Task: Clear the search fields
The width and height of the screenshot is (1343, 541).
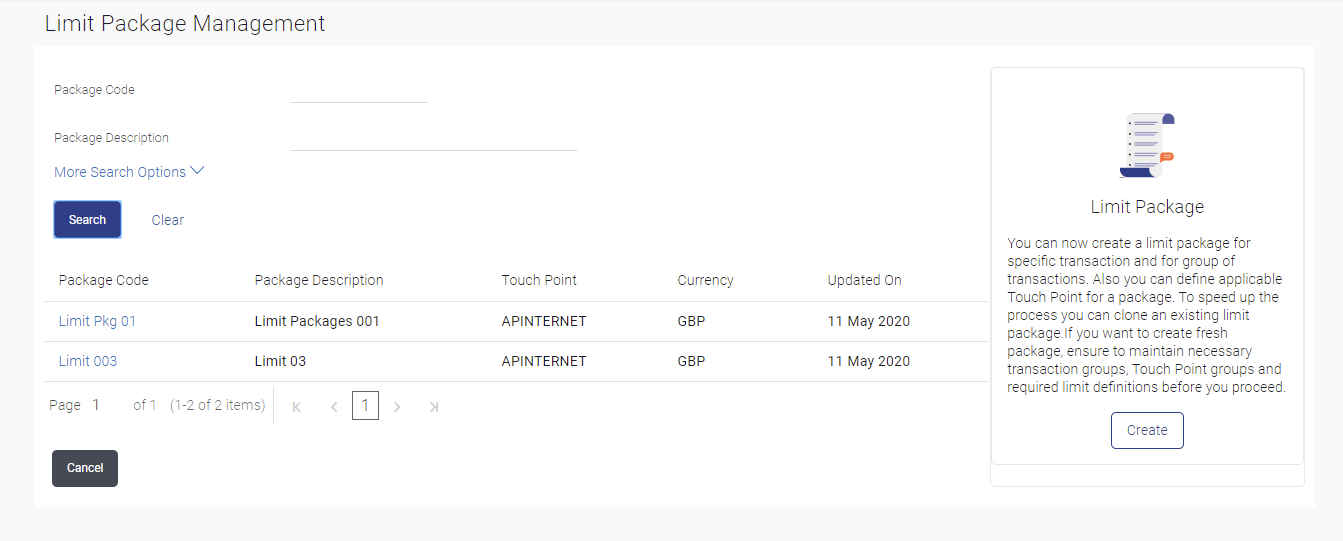Action: (168, 220)
